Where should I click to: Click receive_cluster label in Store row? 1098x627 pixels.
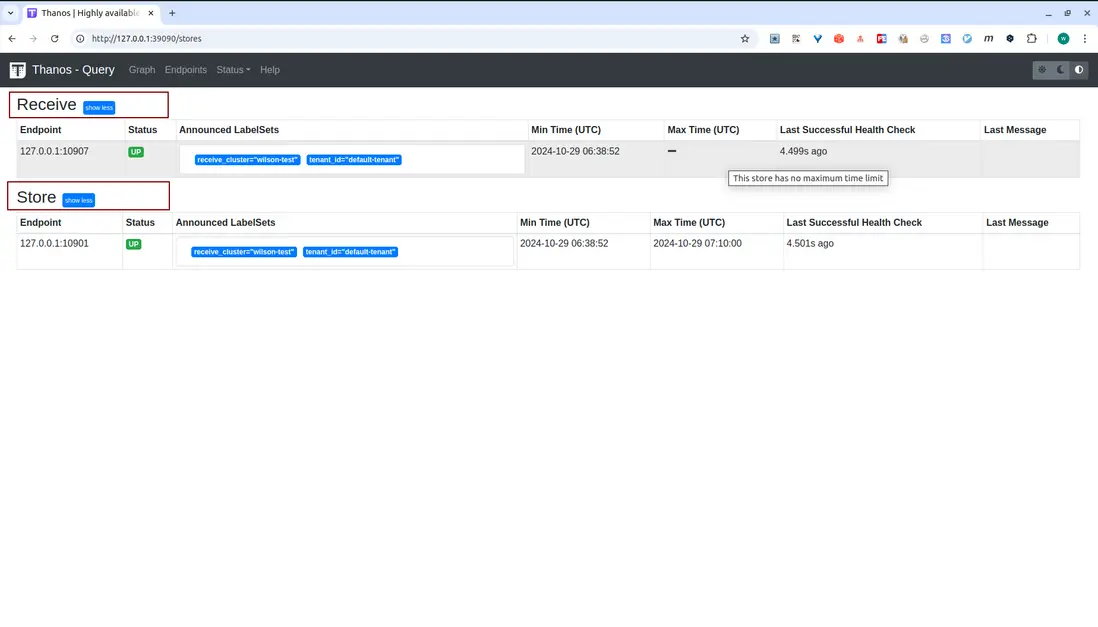(244, 252)
